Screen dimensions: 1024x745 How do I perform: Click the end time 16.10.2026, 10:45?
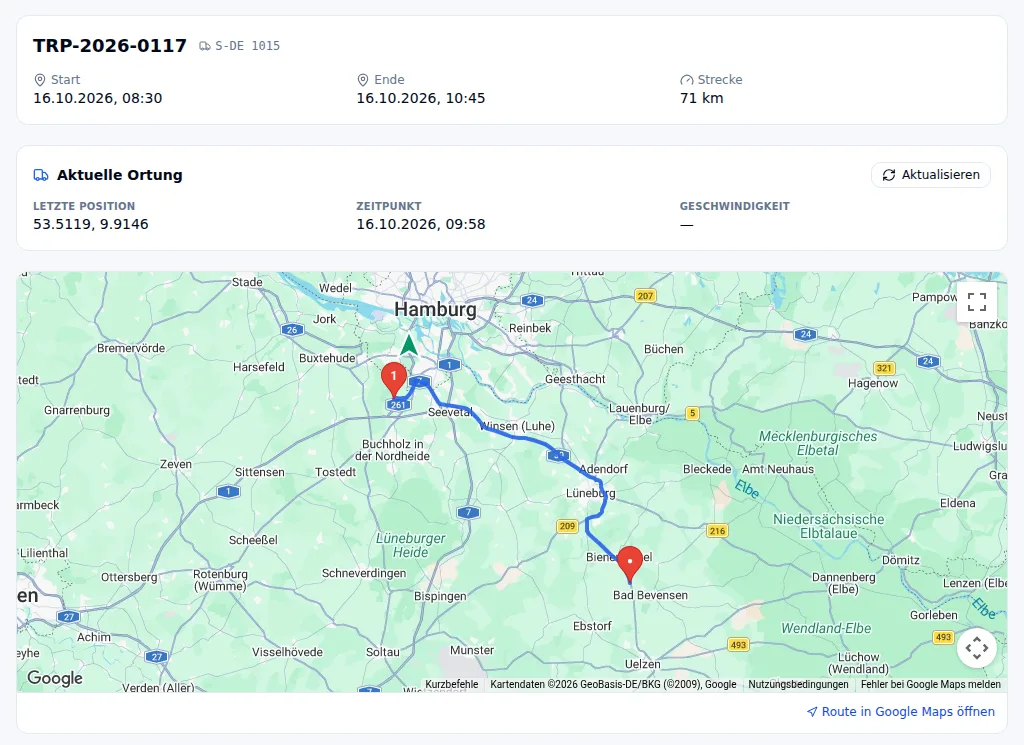coord(421,98)
